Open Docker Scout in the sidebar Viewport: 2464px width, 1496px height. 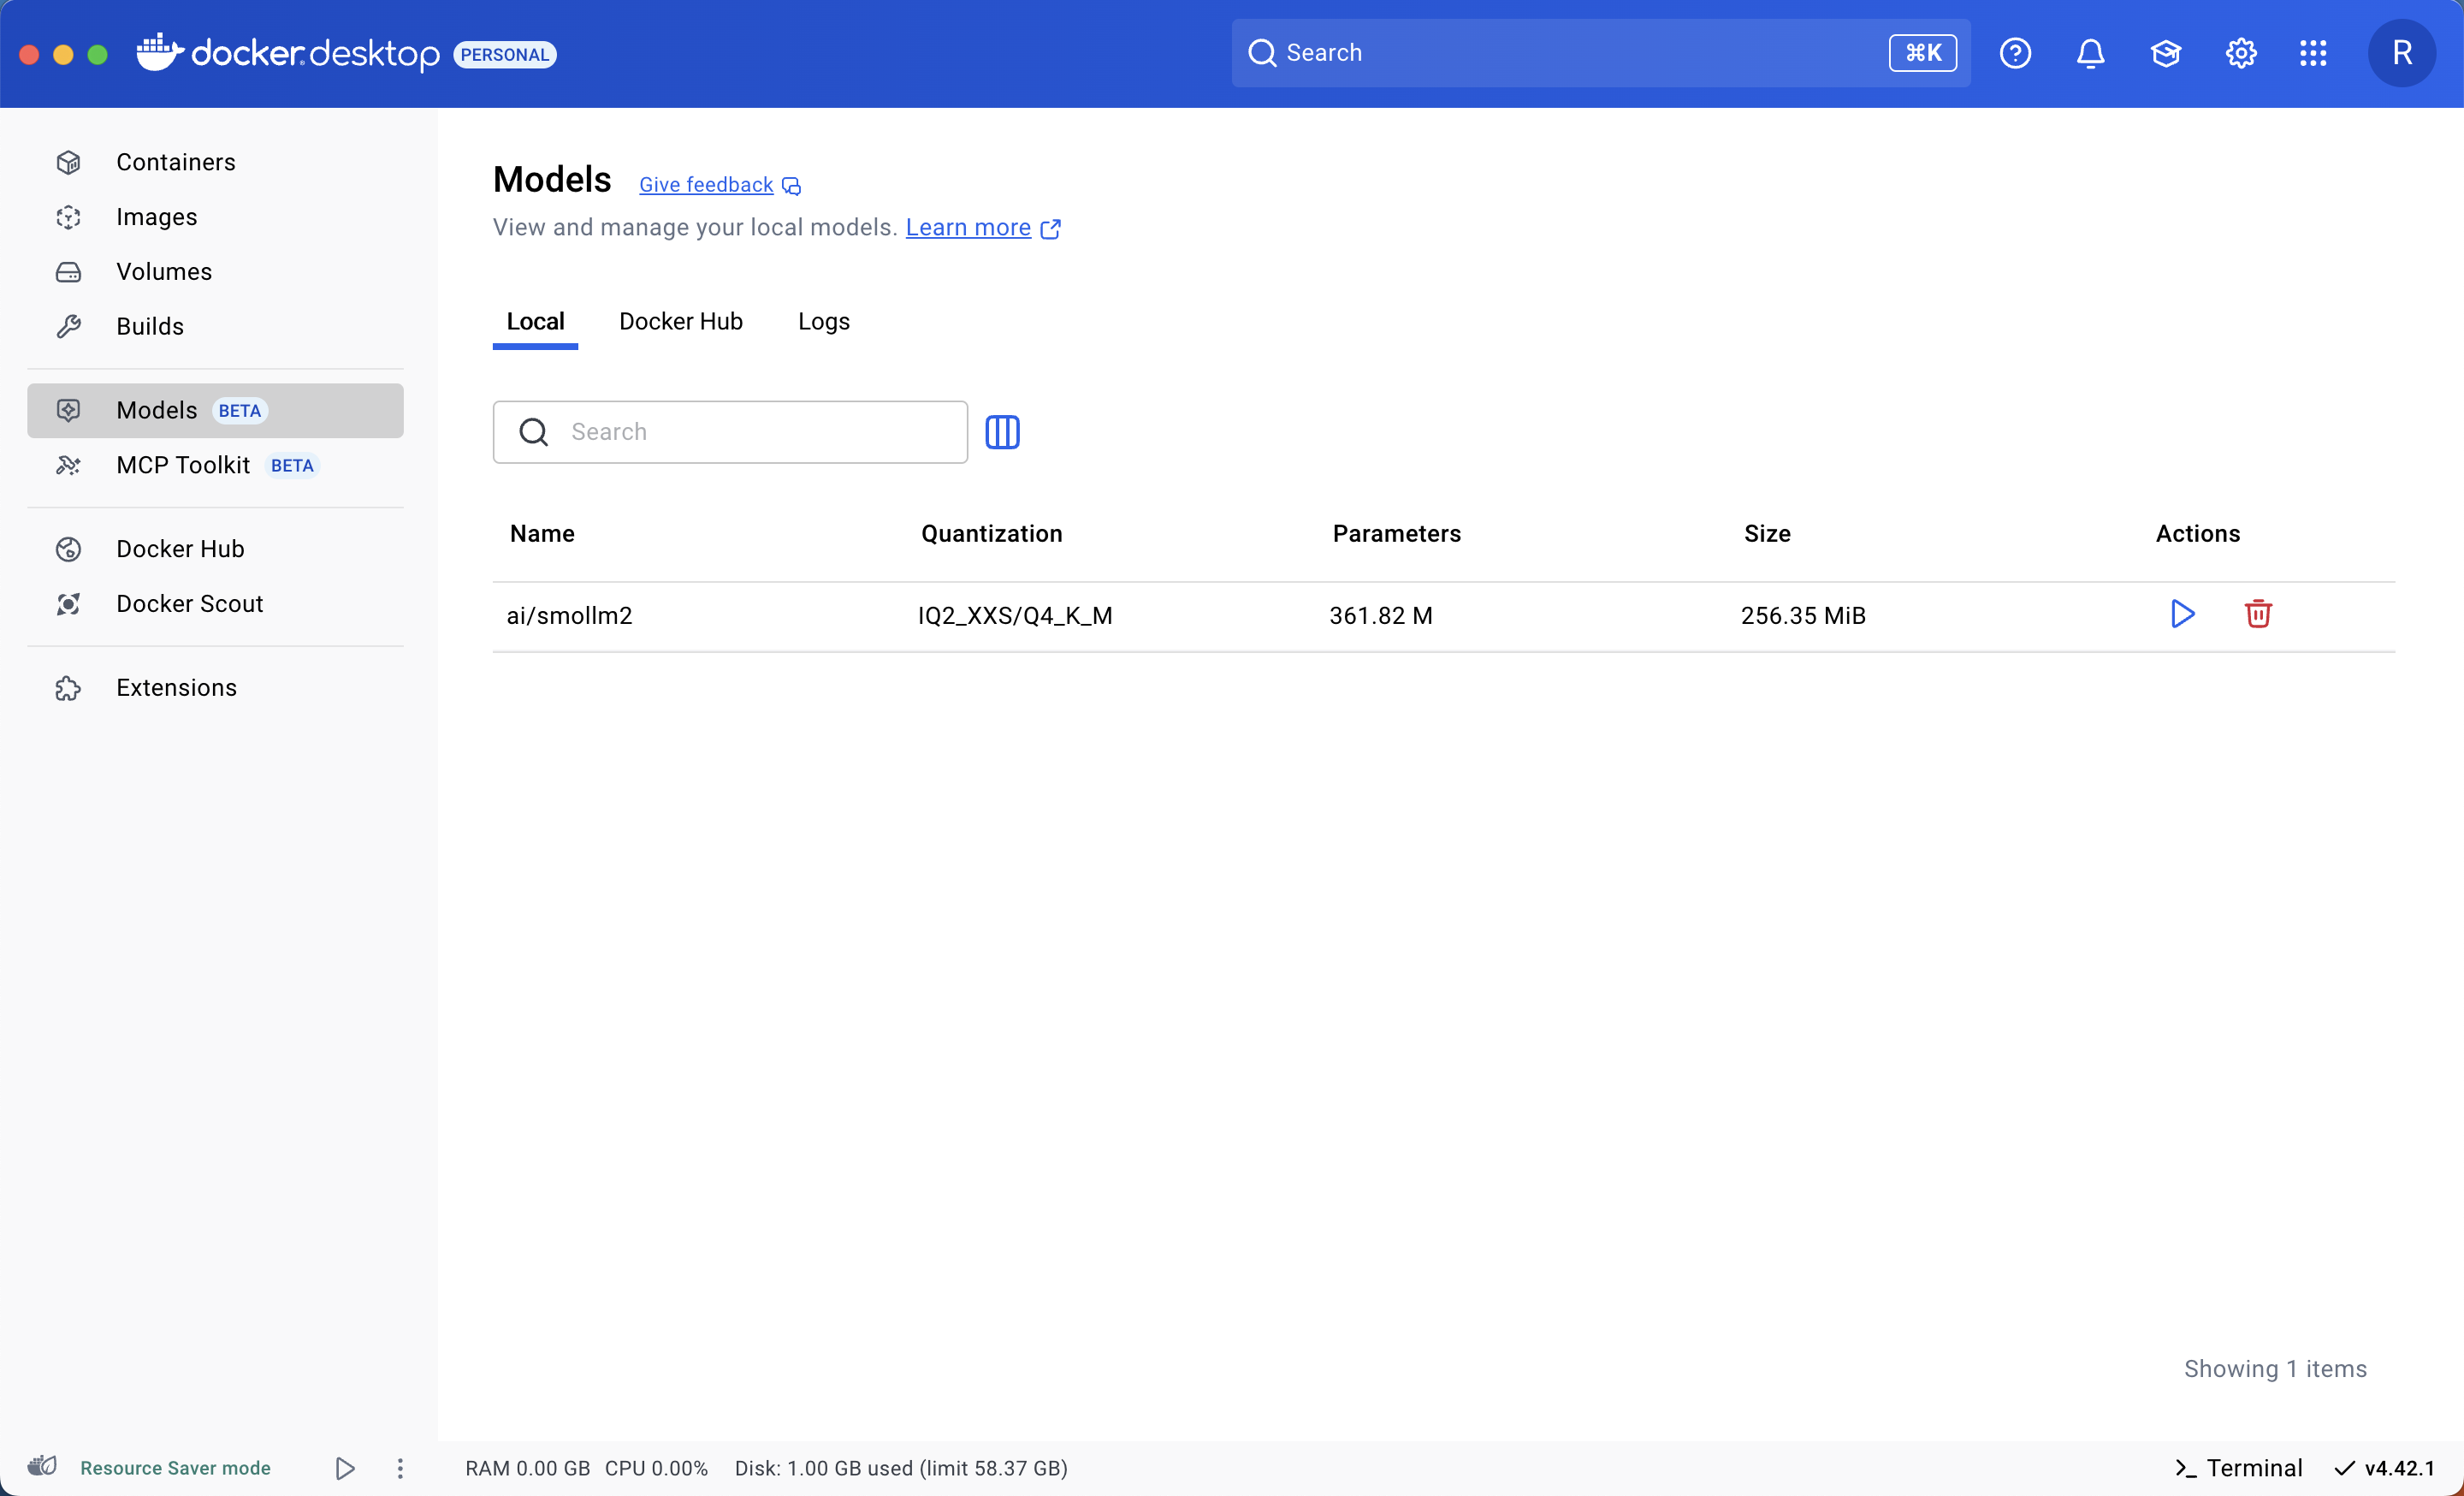[215, 604]
